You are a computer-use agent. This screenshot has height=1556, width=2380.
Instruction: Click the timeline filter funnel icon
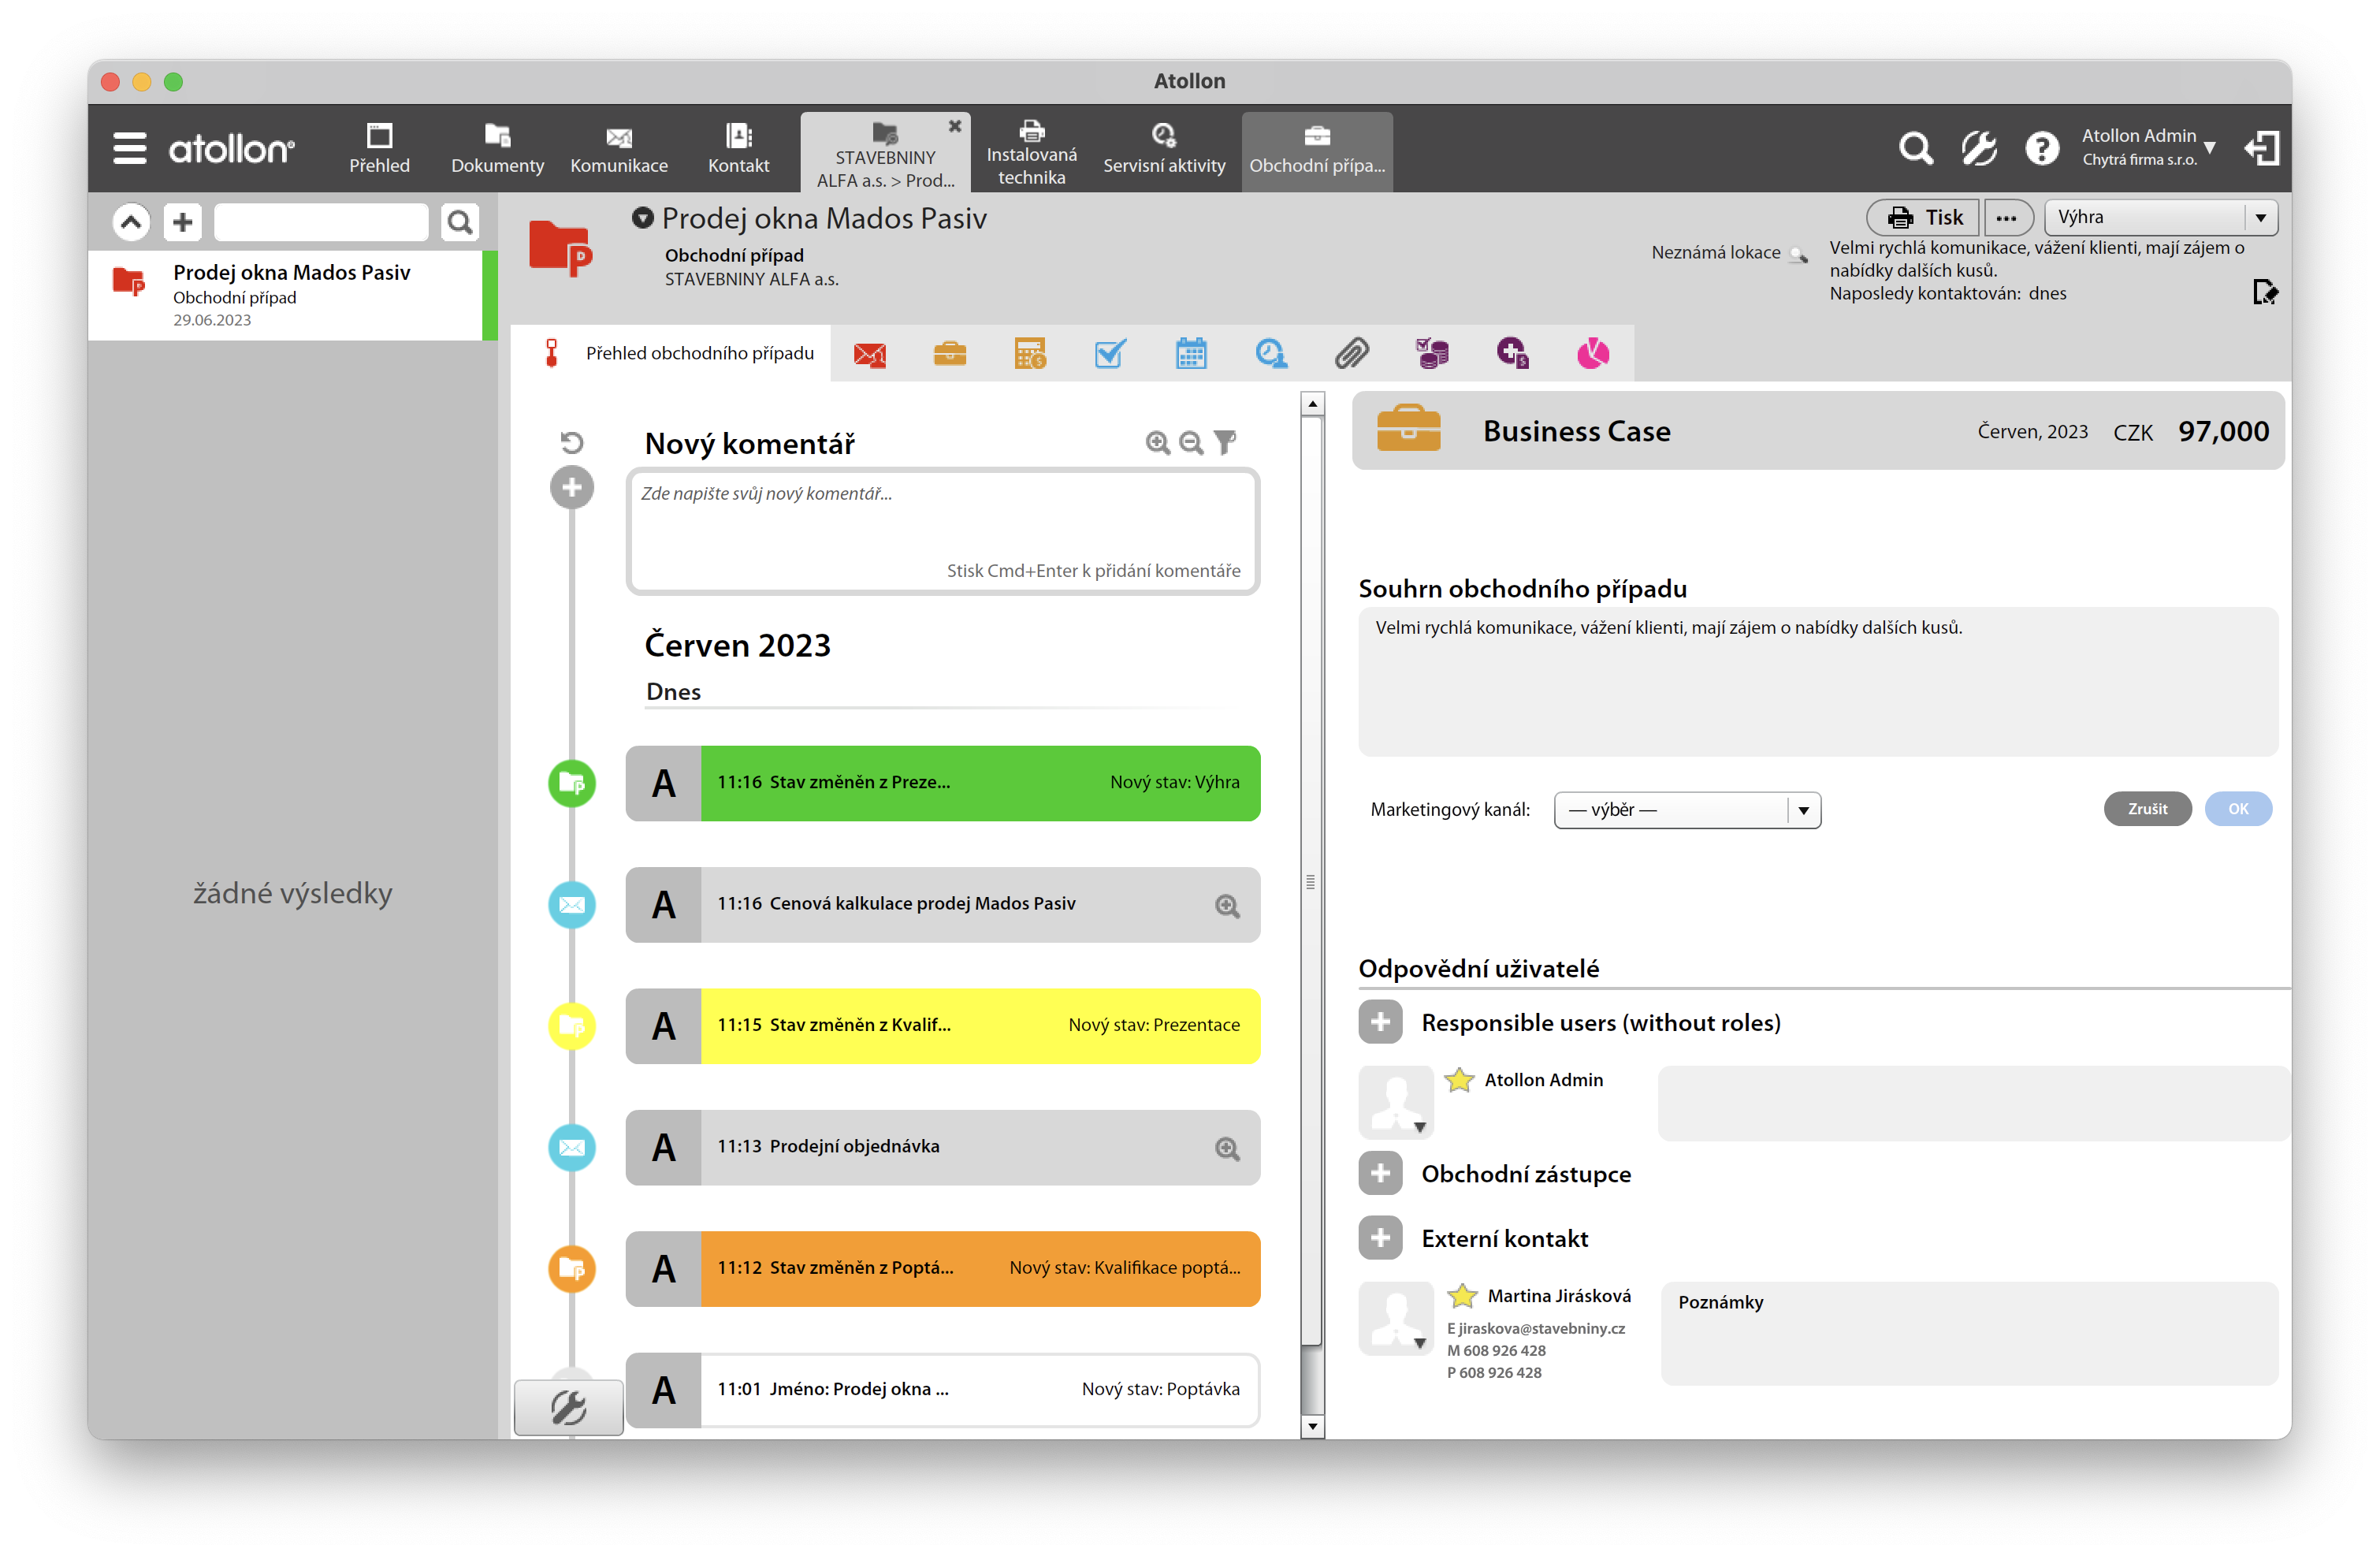(x=1224, y=442)
